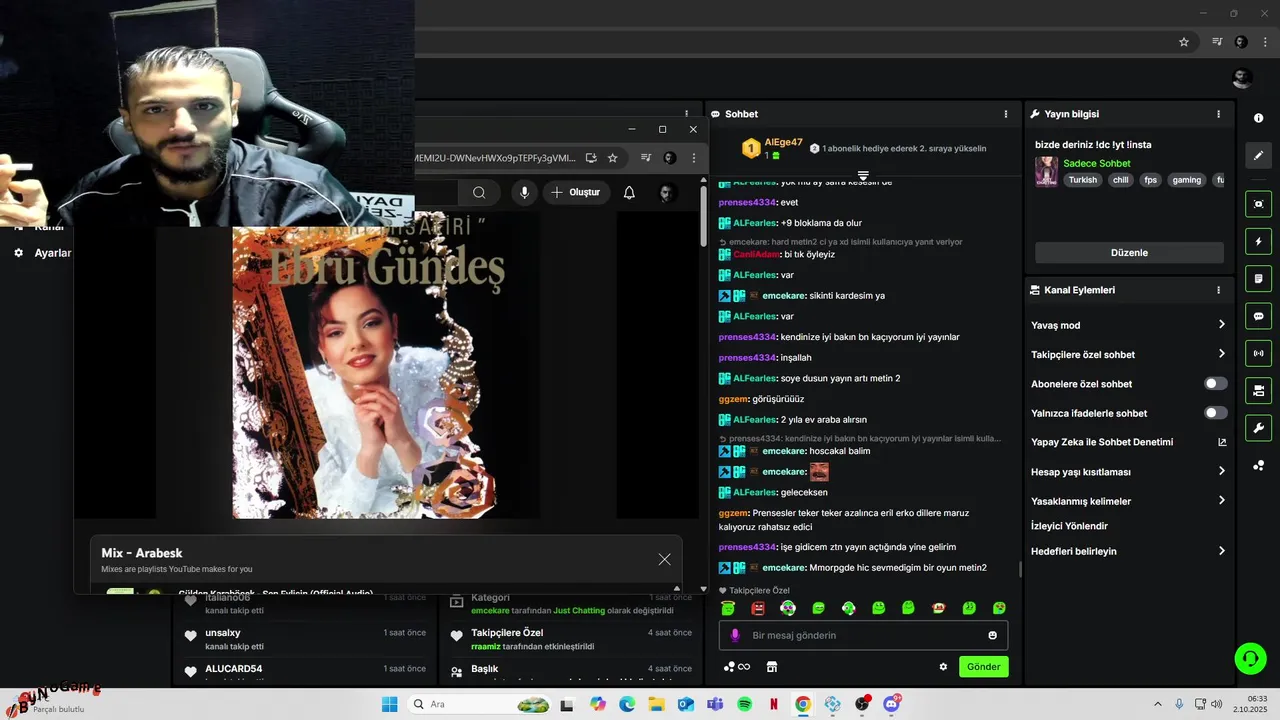The image size is (1280, 720).
Task: Toggle the camera capture widget icon
Action: (1258, 204)
